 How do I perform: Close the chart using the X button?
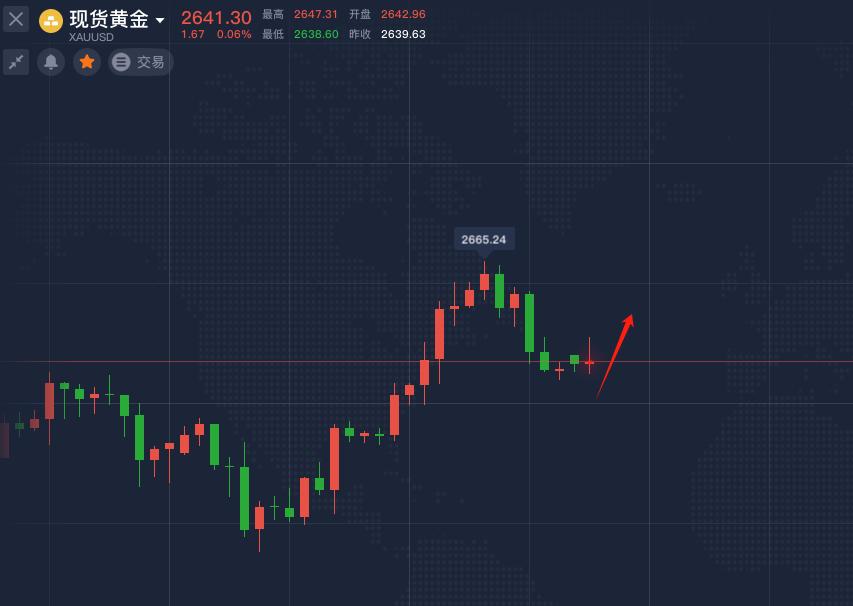point(16,19)
